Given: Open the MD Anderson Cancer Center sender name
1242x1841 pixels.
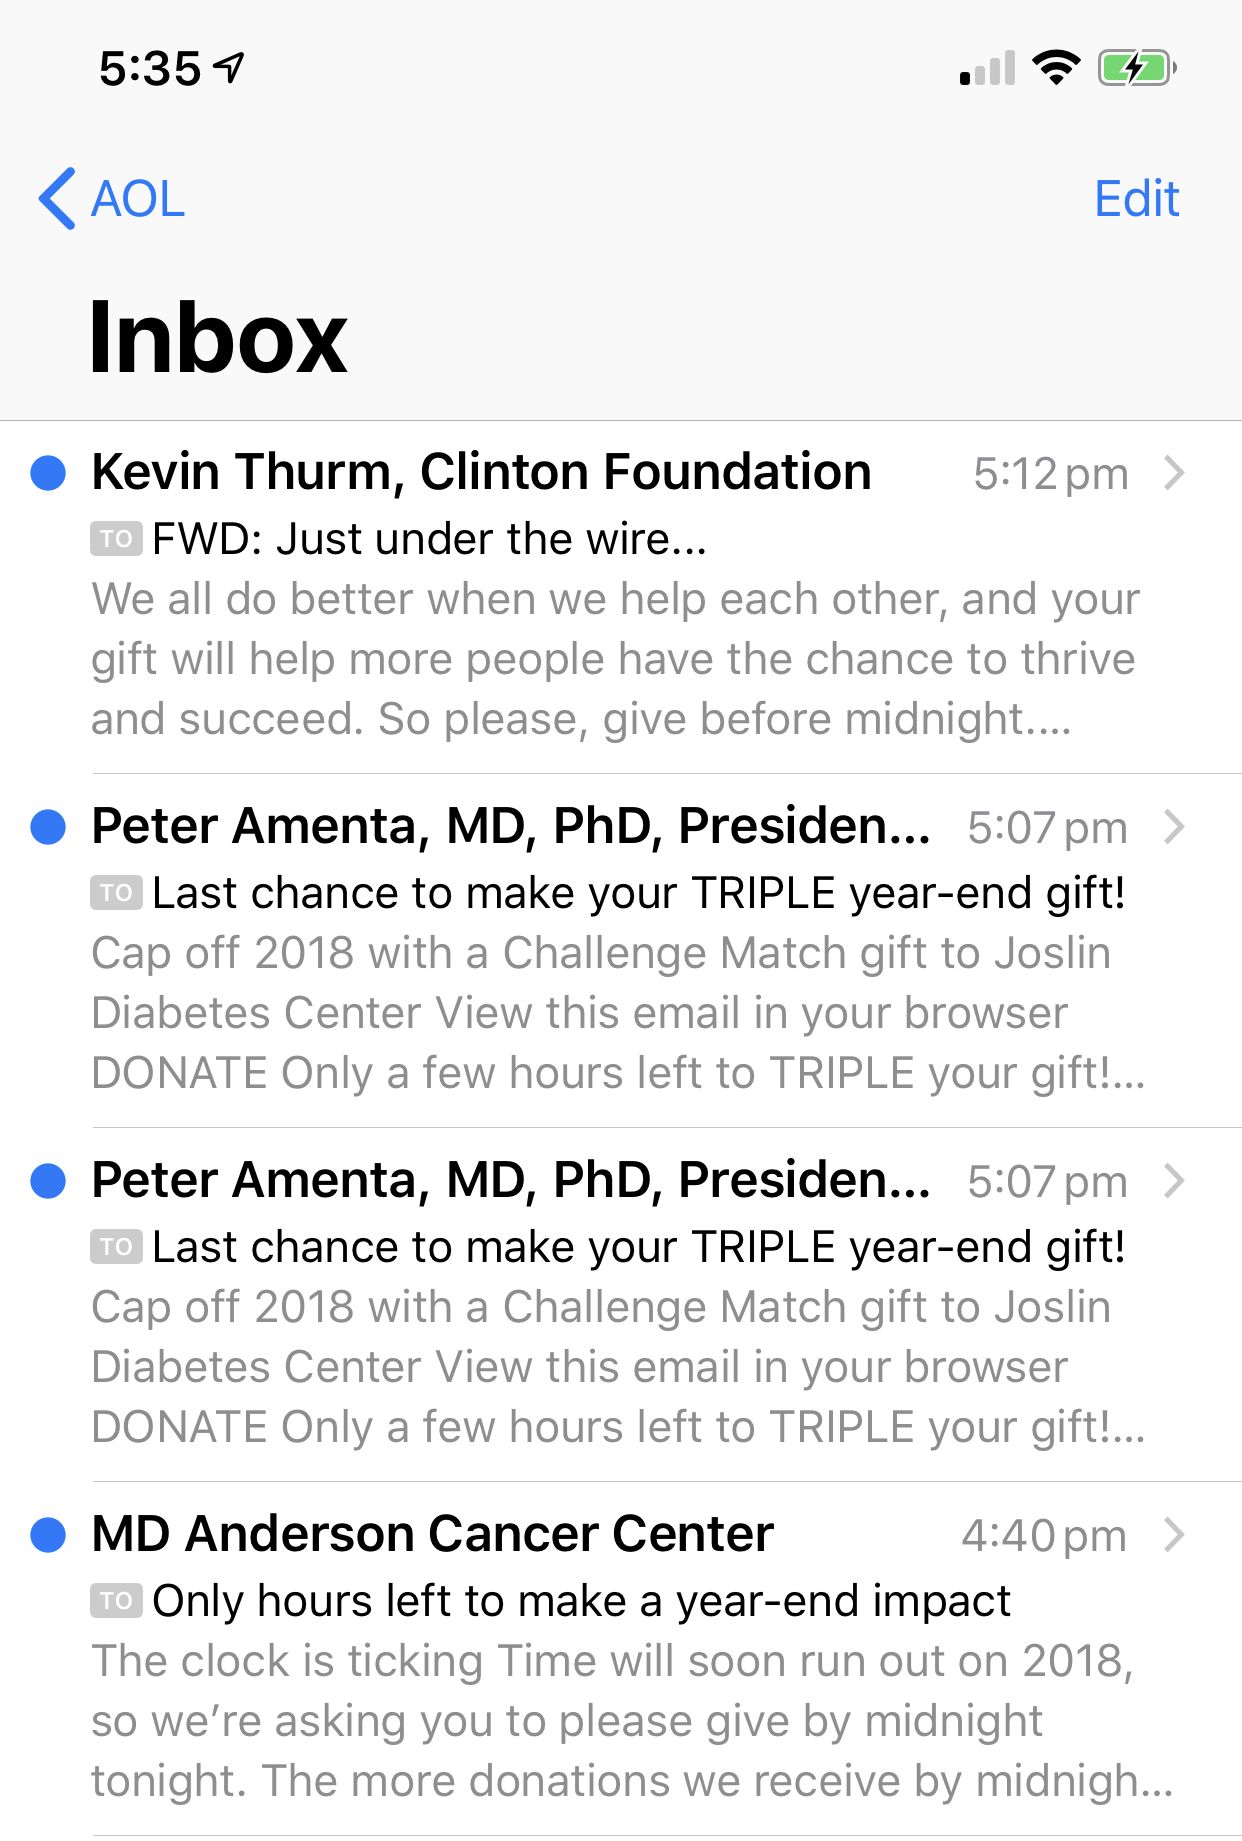Looking at the screenshot, I should pyautogui.click(x=432, y=1534).
